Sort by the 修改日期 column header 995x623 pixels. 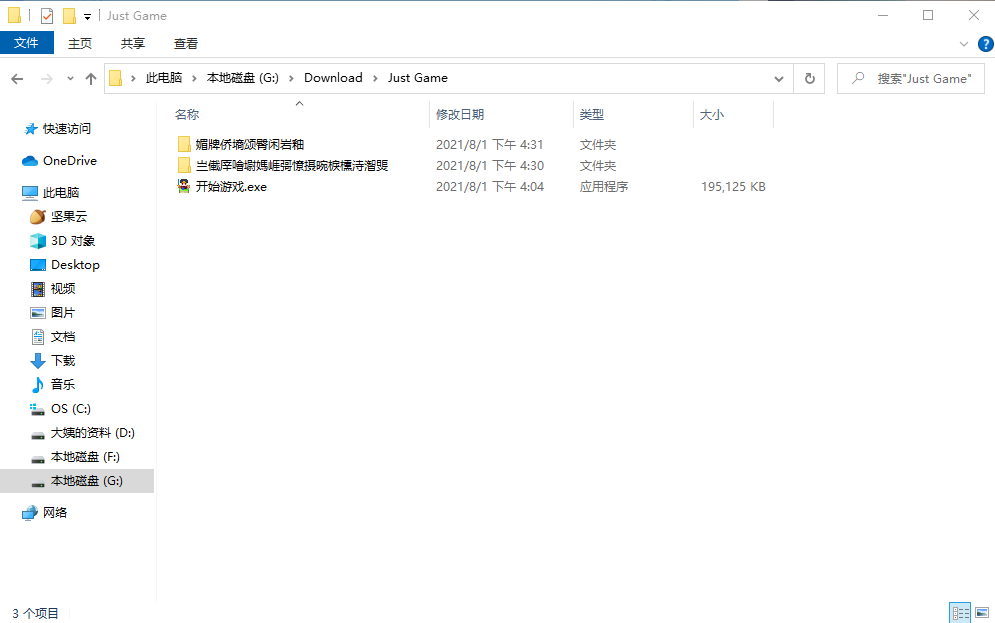(x=459, y=115)
